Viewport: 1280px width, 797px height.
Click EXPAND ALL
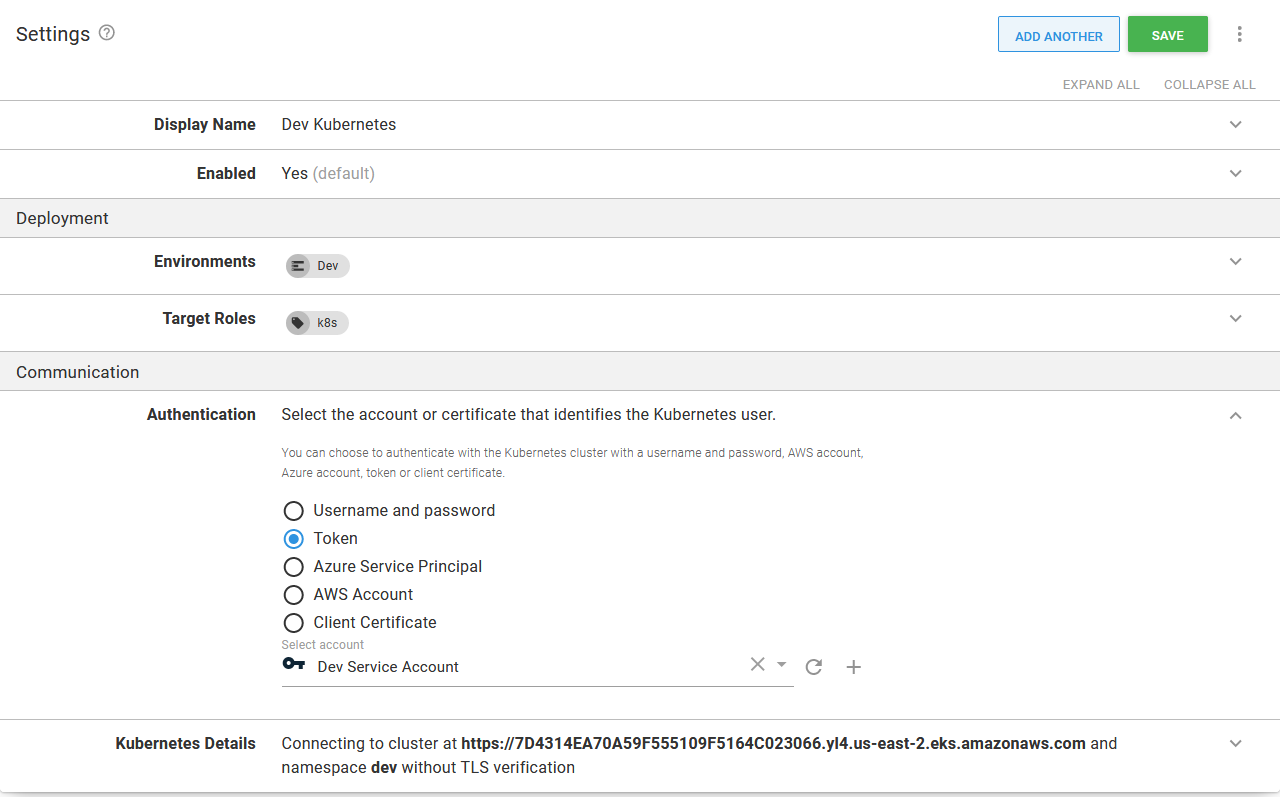(1101, 84)
